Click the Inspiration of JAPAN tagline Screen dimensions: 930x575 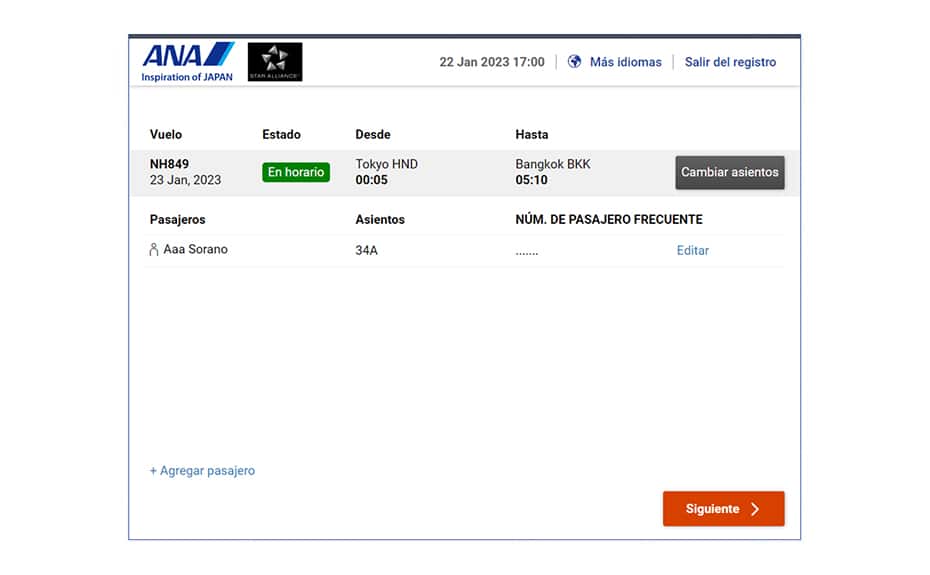tap(187, 77)
